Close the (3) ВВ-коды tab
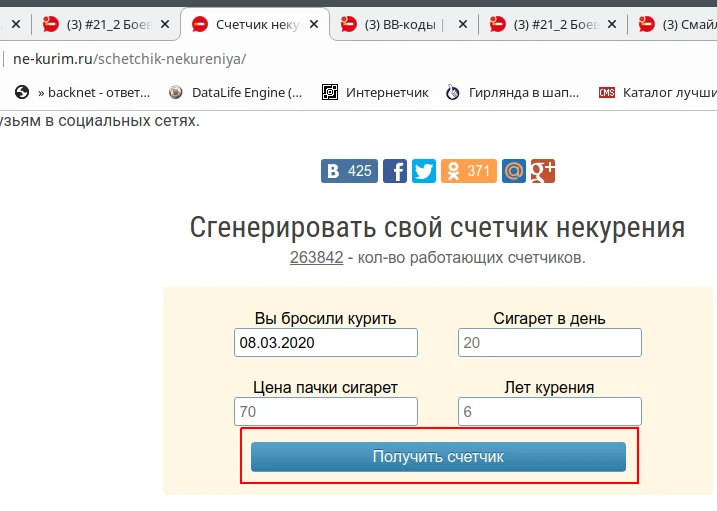Viewport: 717px width, 511px height. 463,24
